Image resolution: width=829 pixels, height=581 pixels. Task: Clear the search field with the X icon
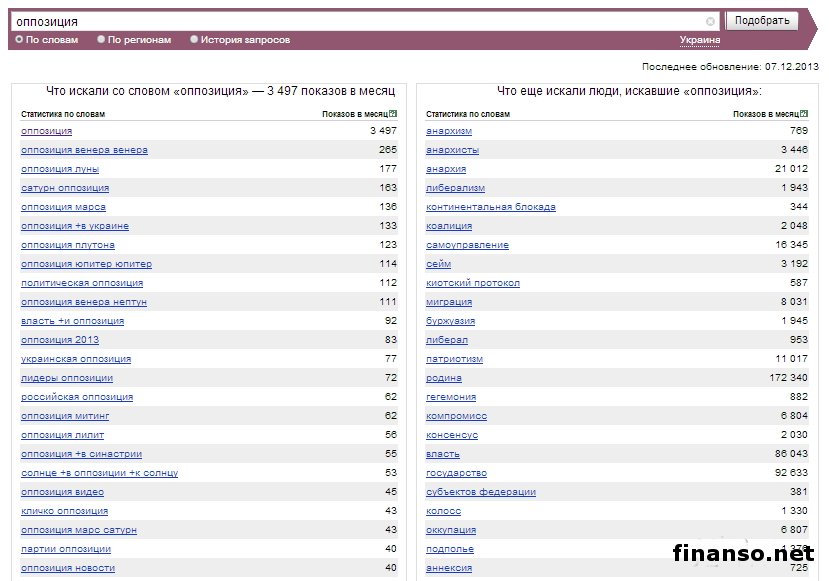click(710, 21)
